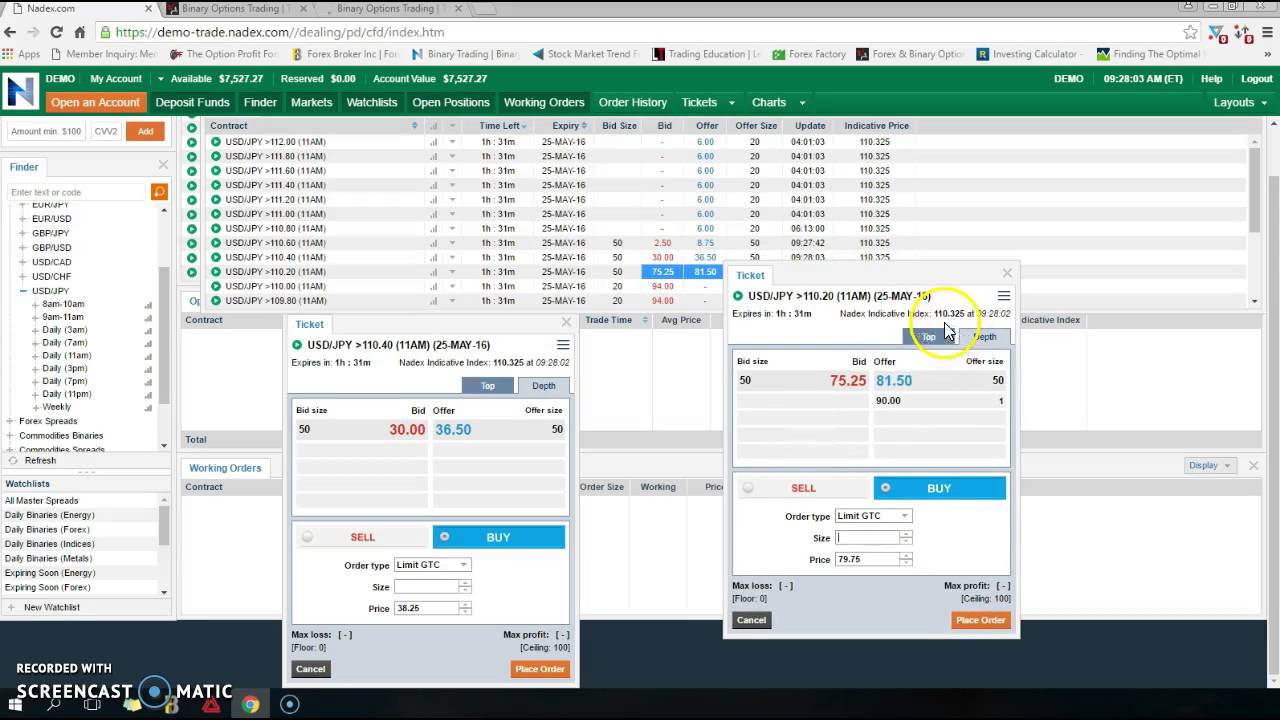Screen dimensions: 1280x720
Task: Click the Chrome home icon
Action: coord(80,32)
